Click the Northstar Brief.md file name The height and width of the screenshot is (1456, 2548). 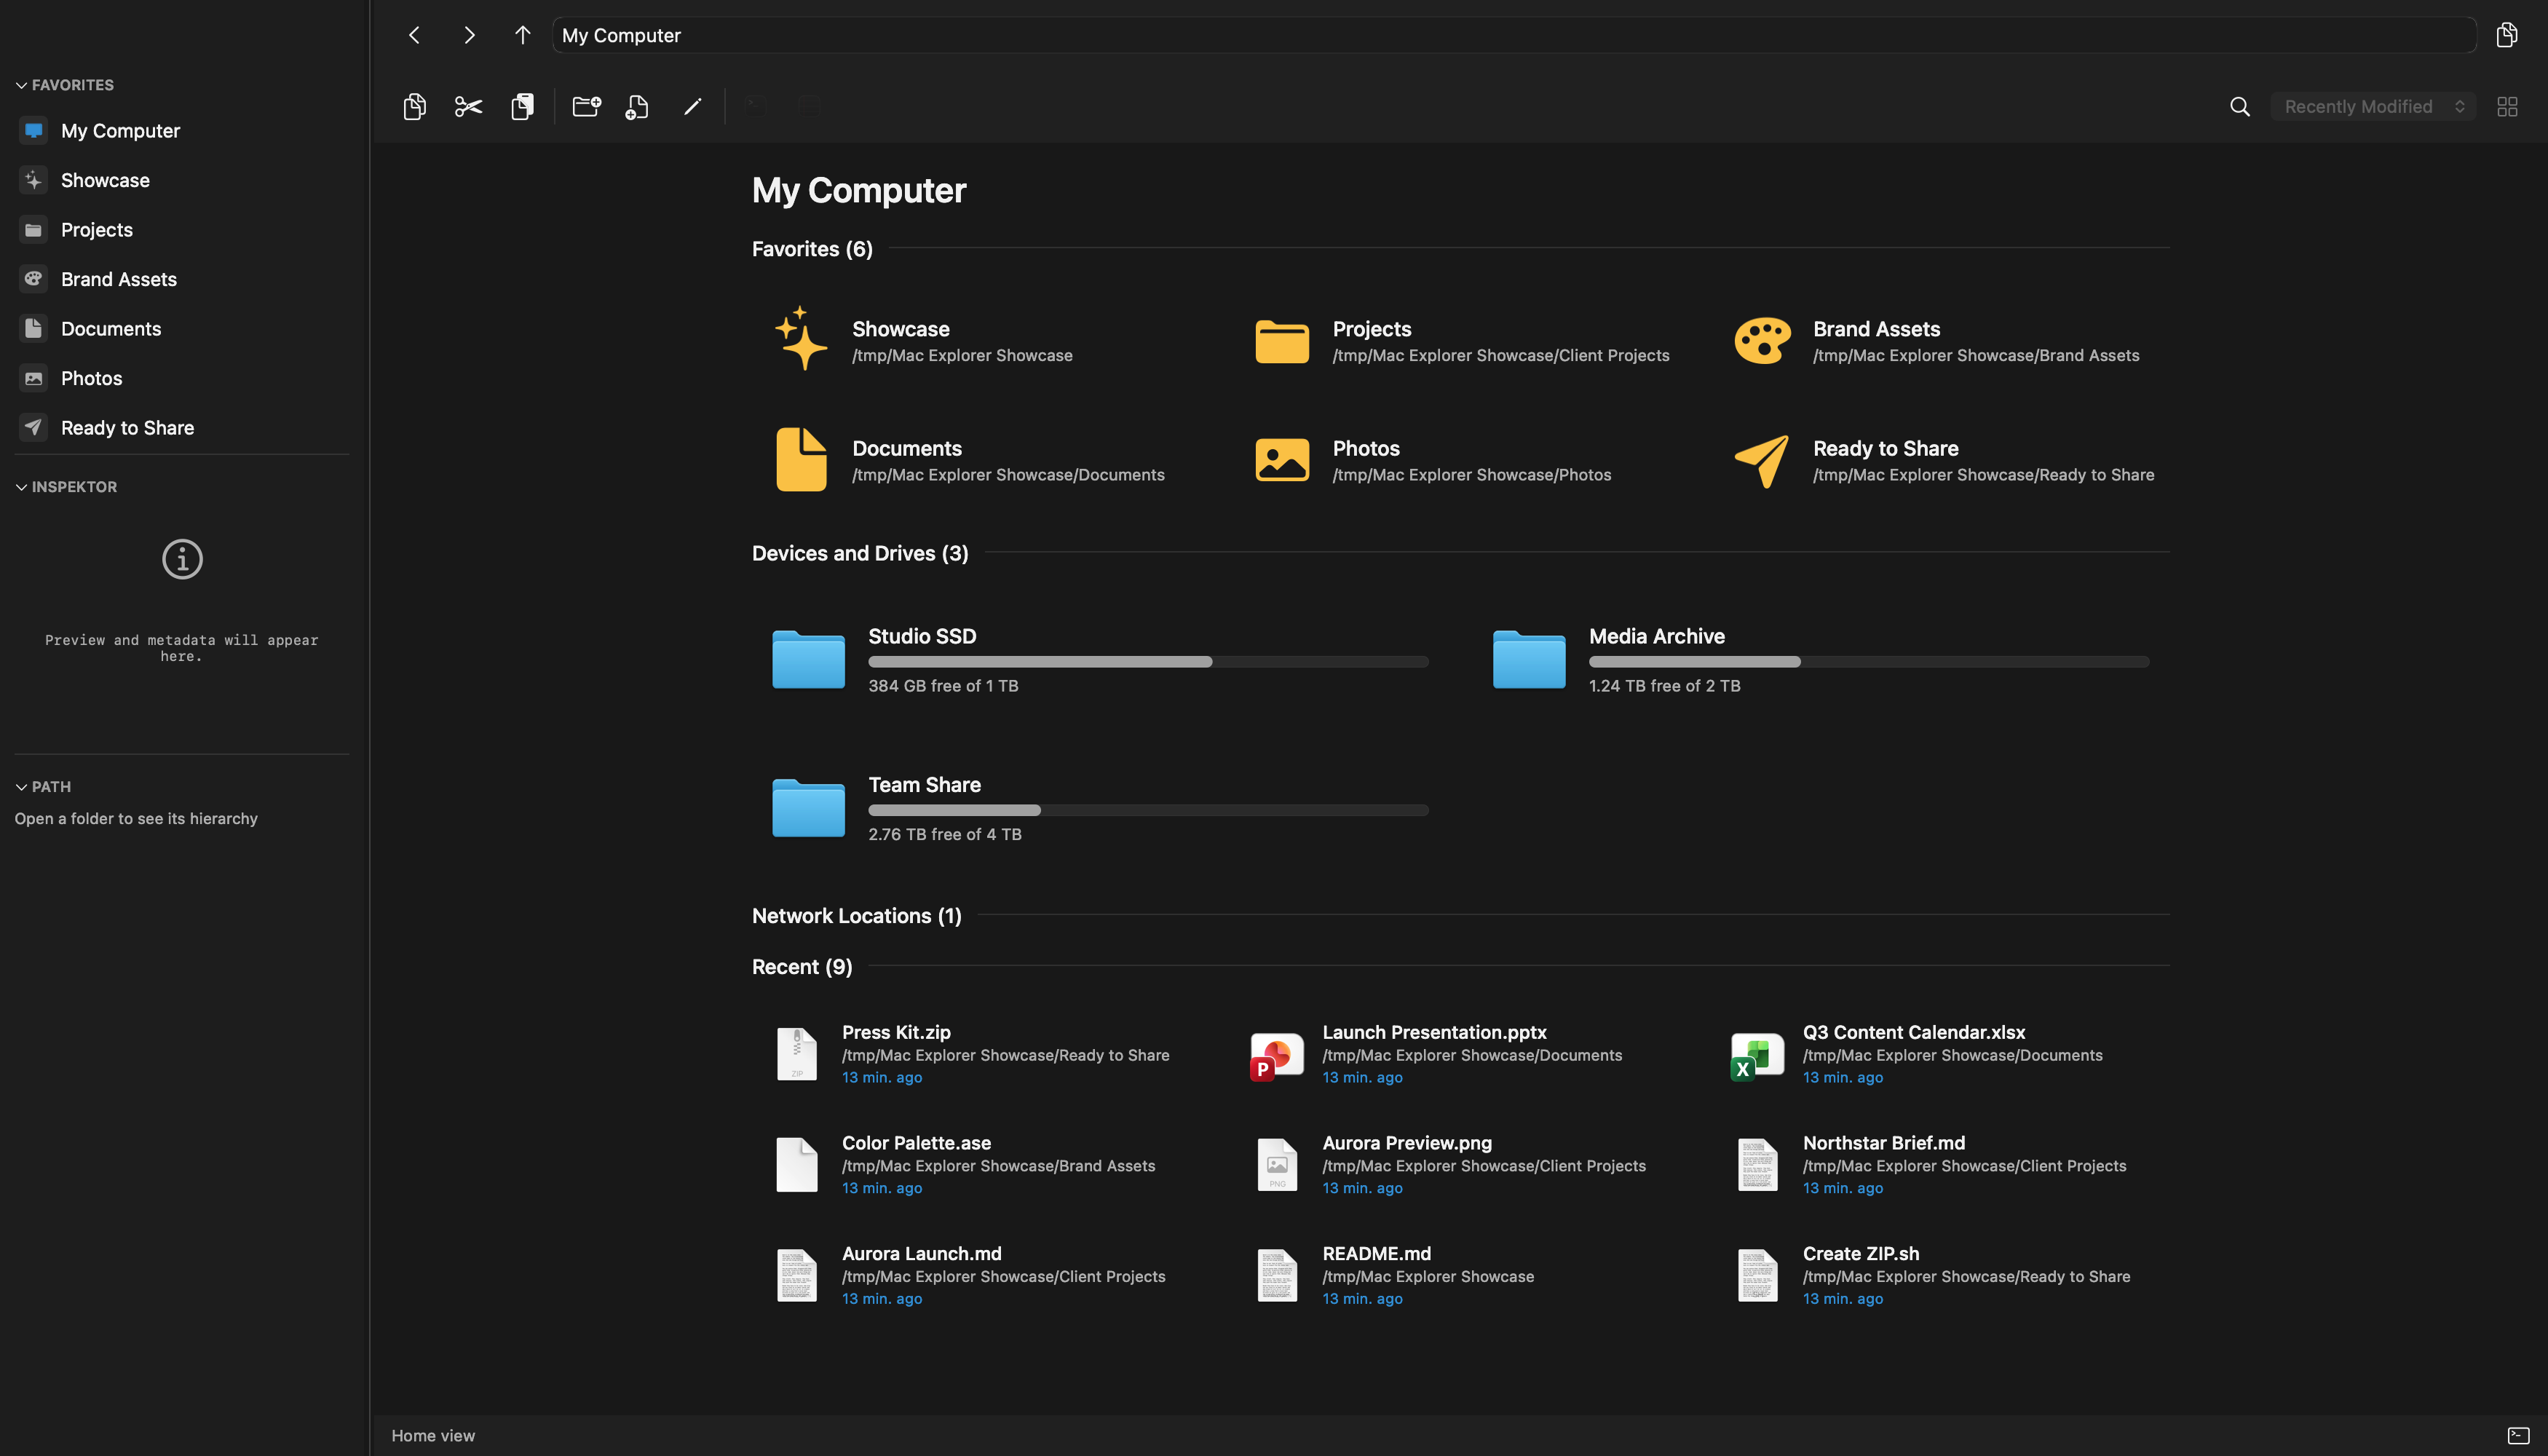(x=1883, y=1143)
